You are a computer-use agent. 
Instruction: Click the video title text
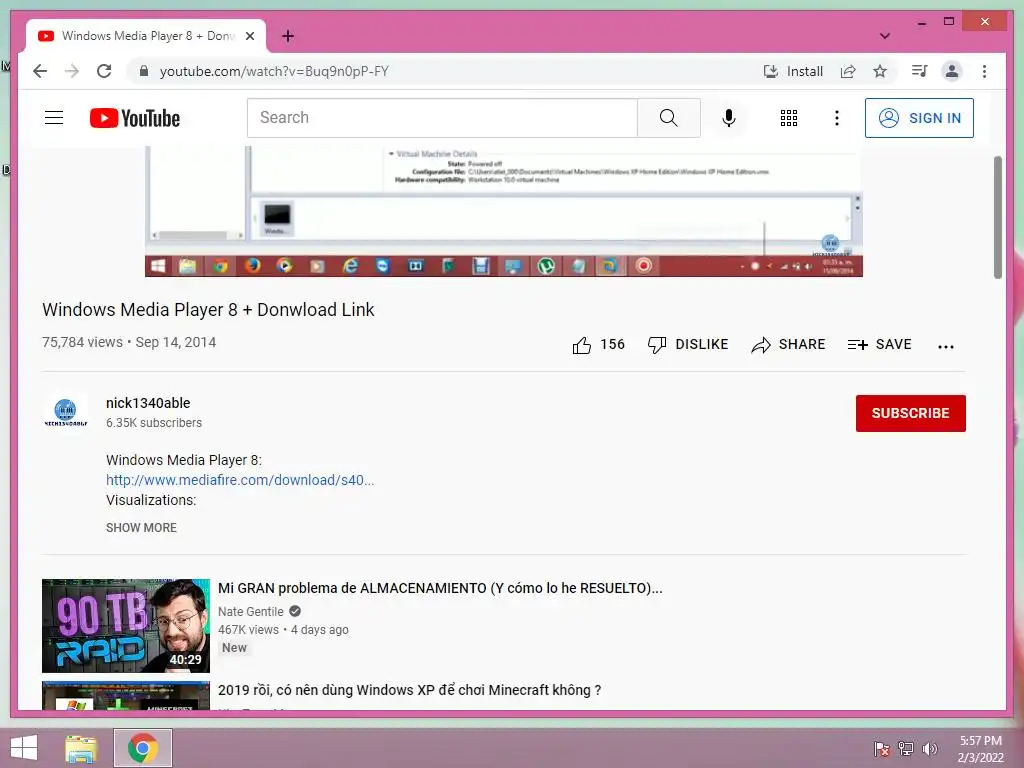[x=208, y=310]
